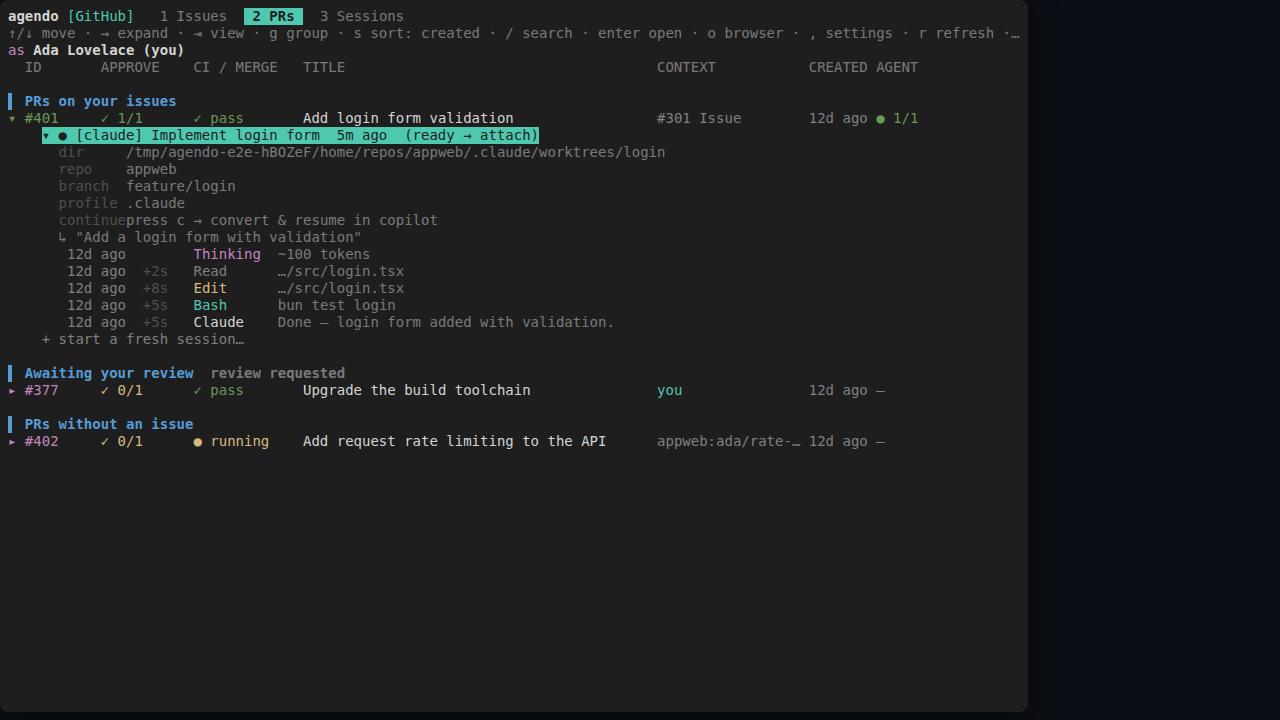
Task: Click the 'review requested' label
Action: [278, 373]
